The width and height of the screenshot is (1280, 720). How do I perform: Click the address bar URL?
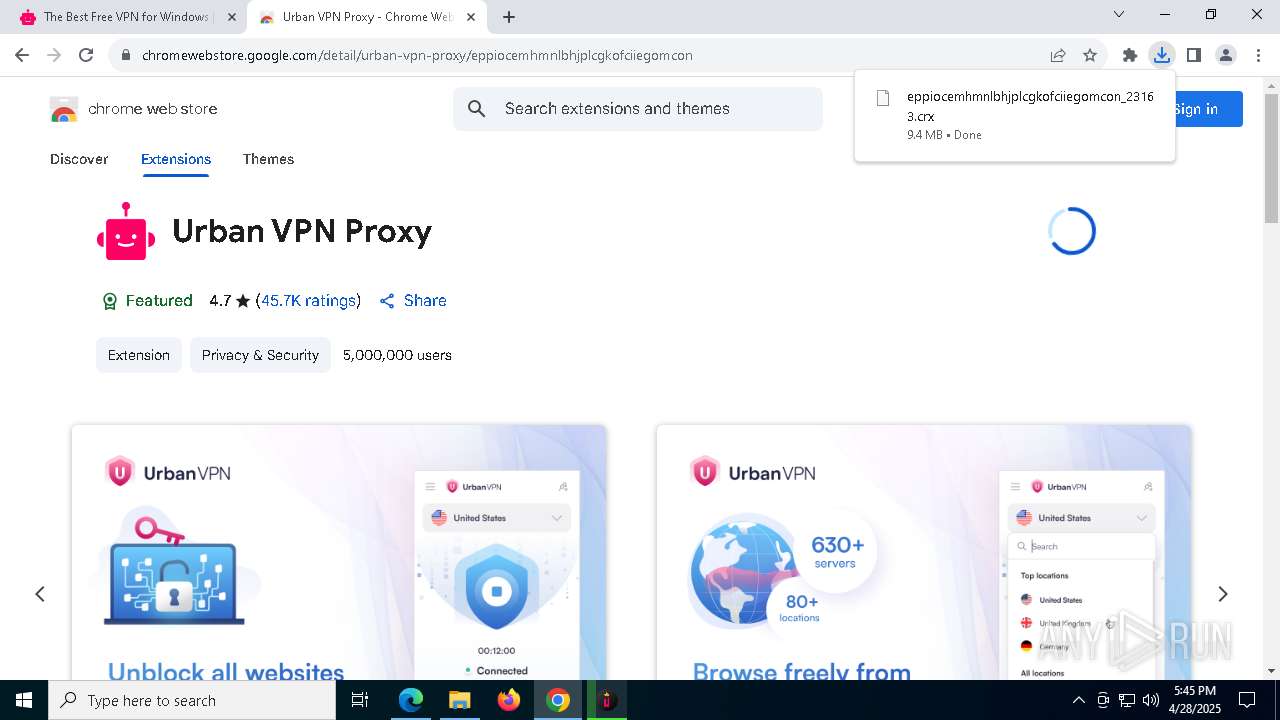click(417, 56)
